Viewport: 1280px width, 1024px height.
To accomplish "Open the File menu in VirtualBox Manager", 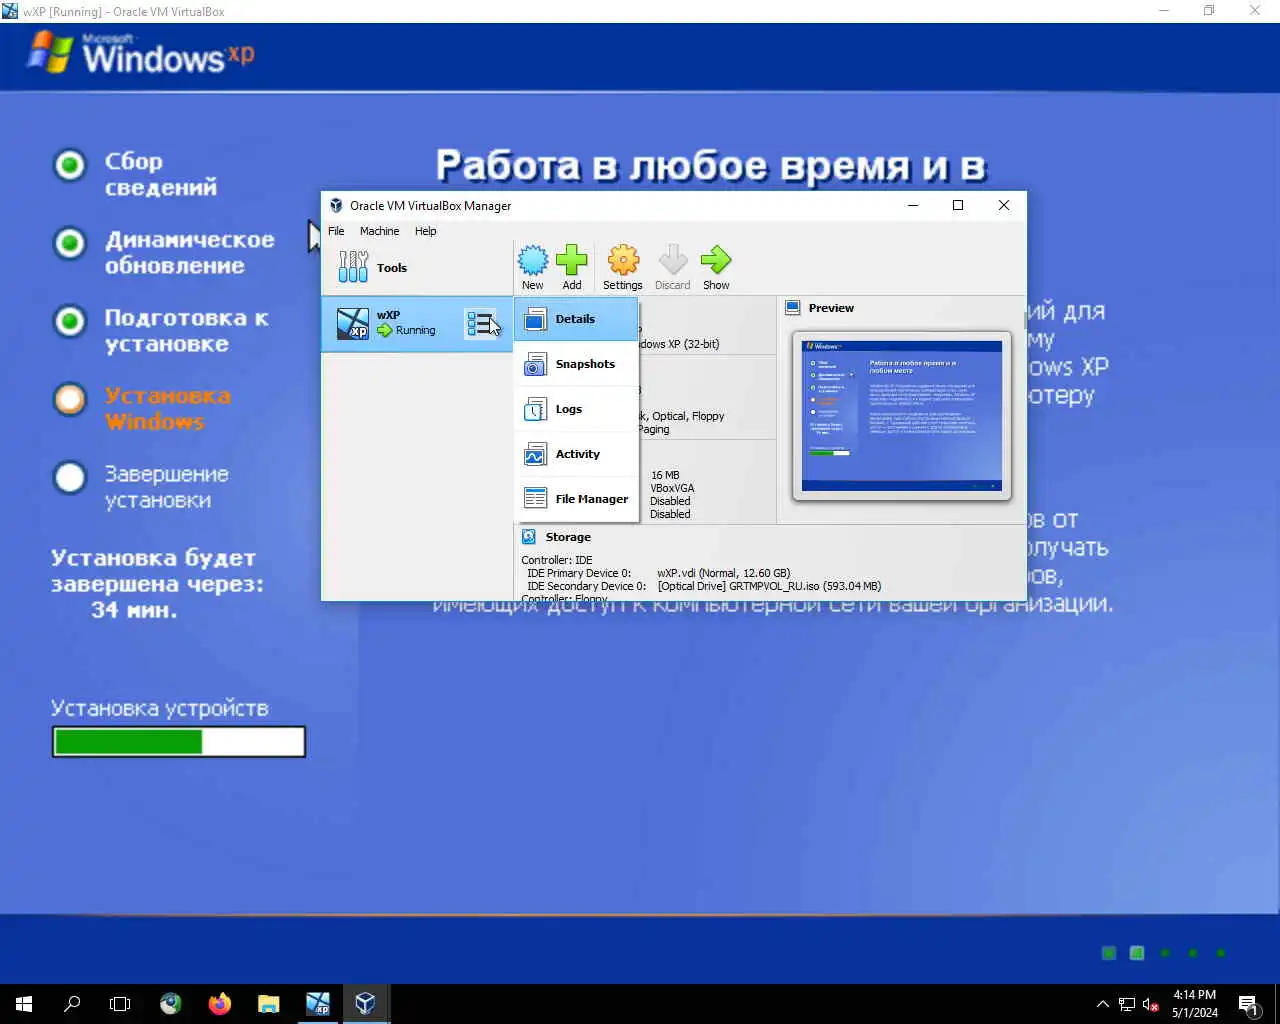I will 336,231.
